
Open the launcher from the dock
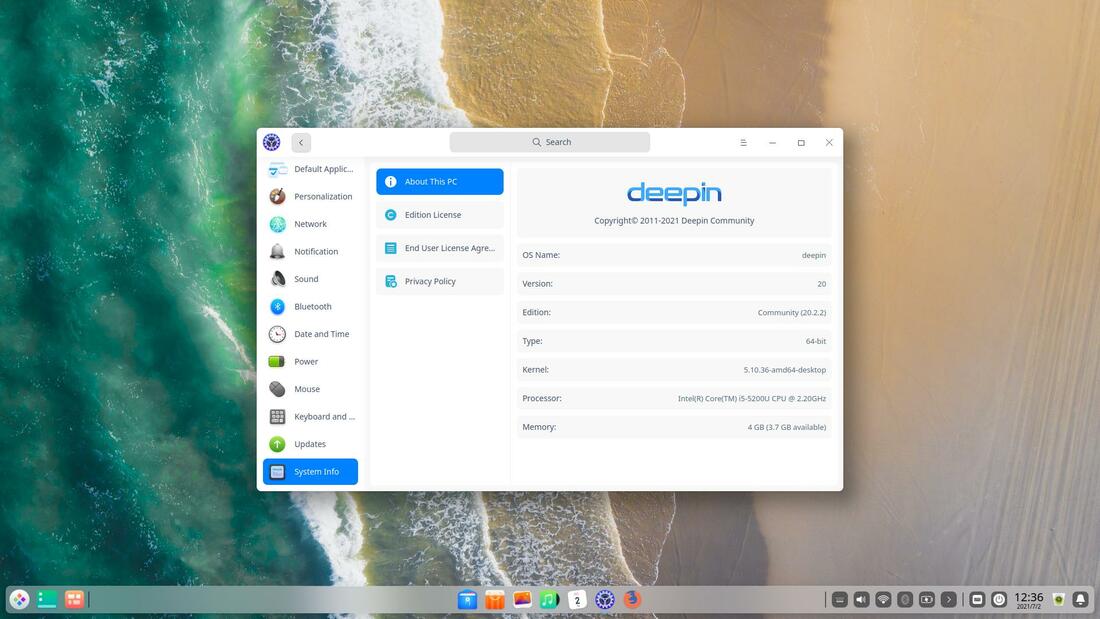(x=19, y=600)
